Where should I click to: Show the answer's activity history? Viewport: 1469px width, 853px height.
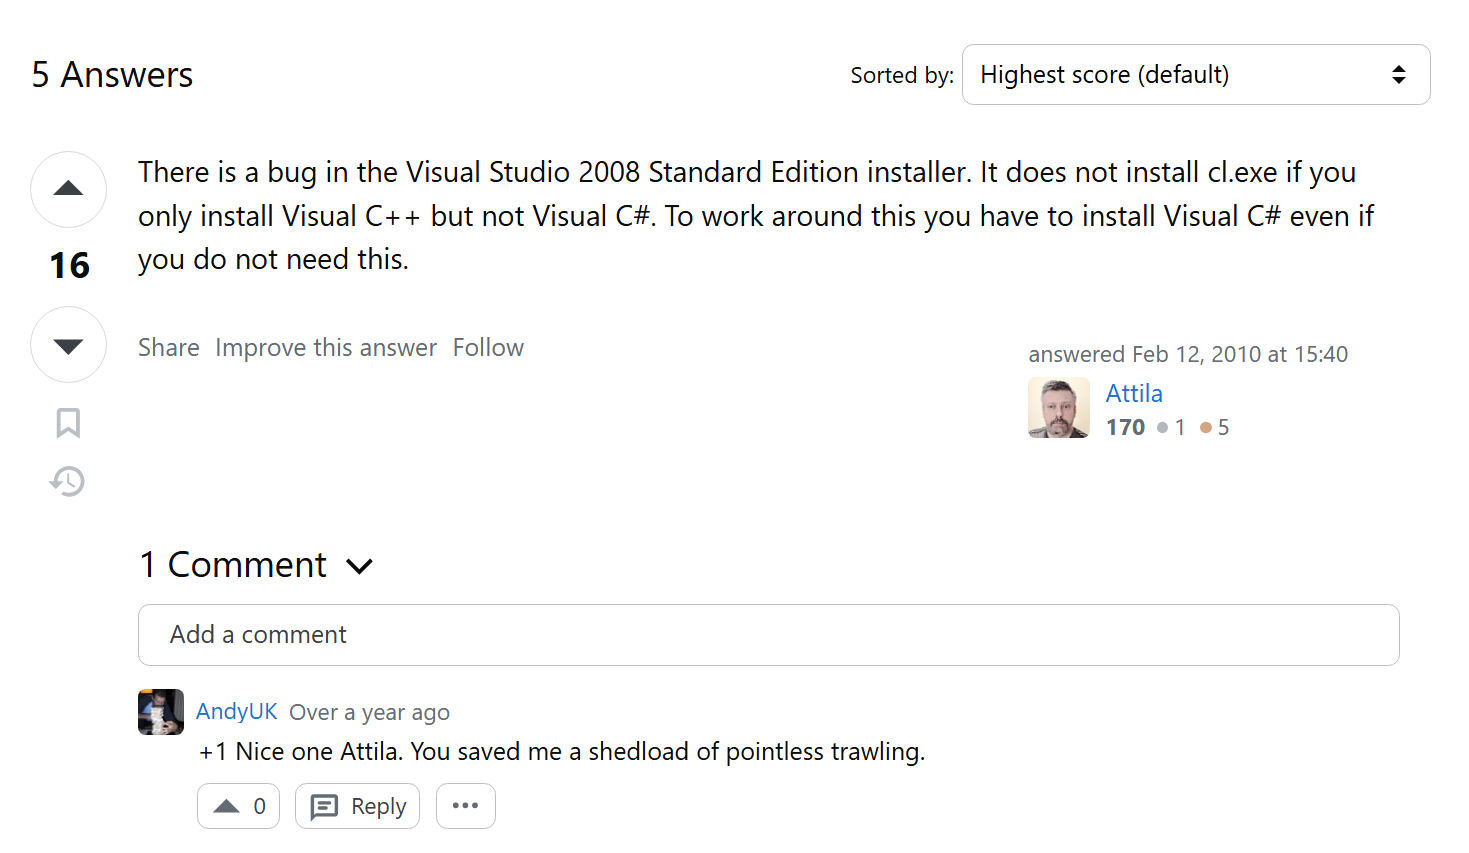click(68, 481)
